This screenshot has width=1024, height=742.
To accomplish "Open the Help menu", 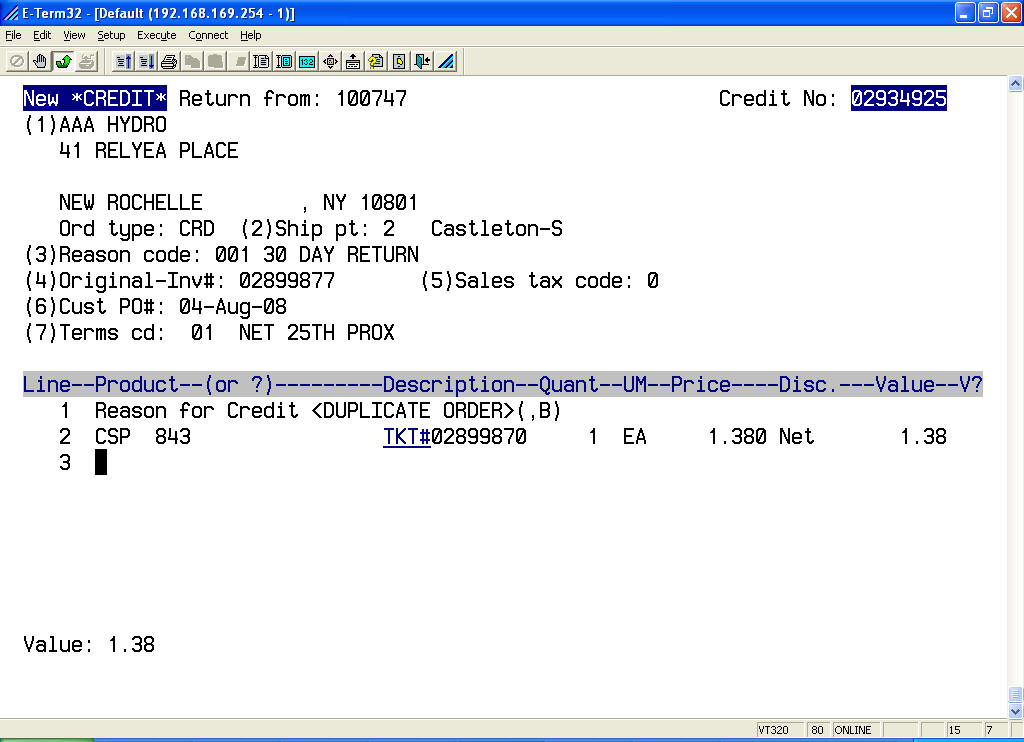I will coord(250,35).
